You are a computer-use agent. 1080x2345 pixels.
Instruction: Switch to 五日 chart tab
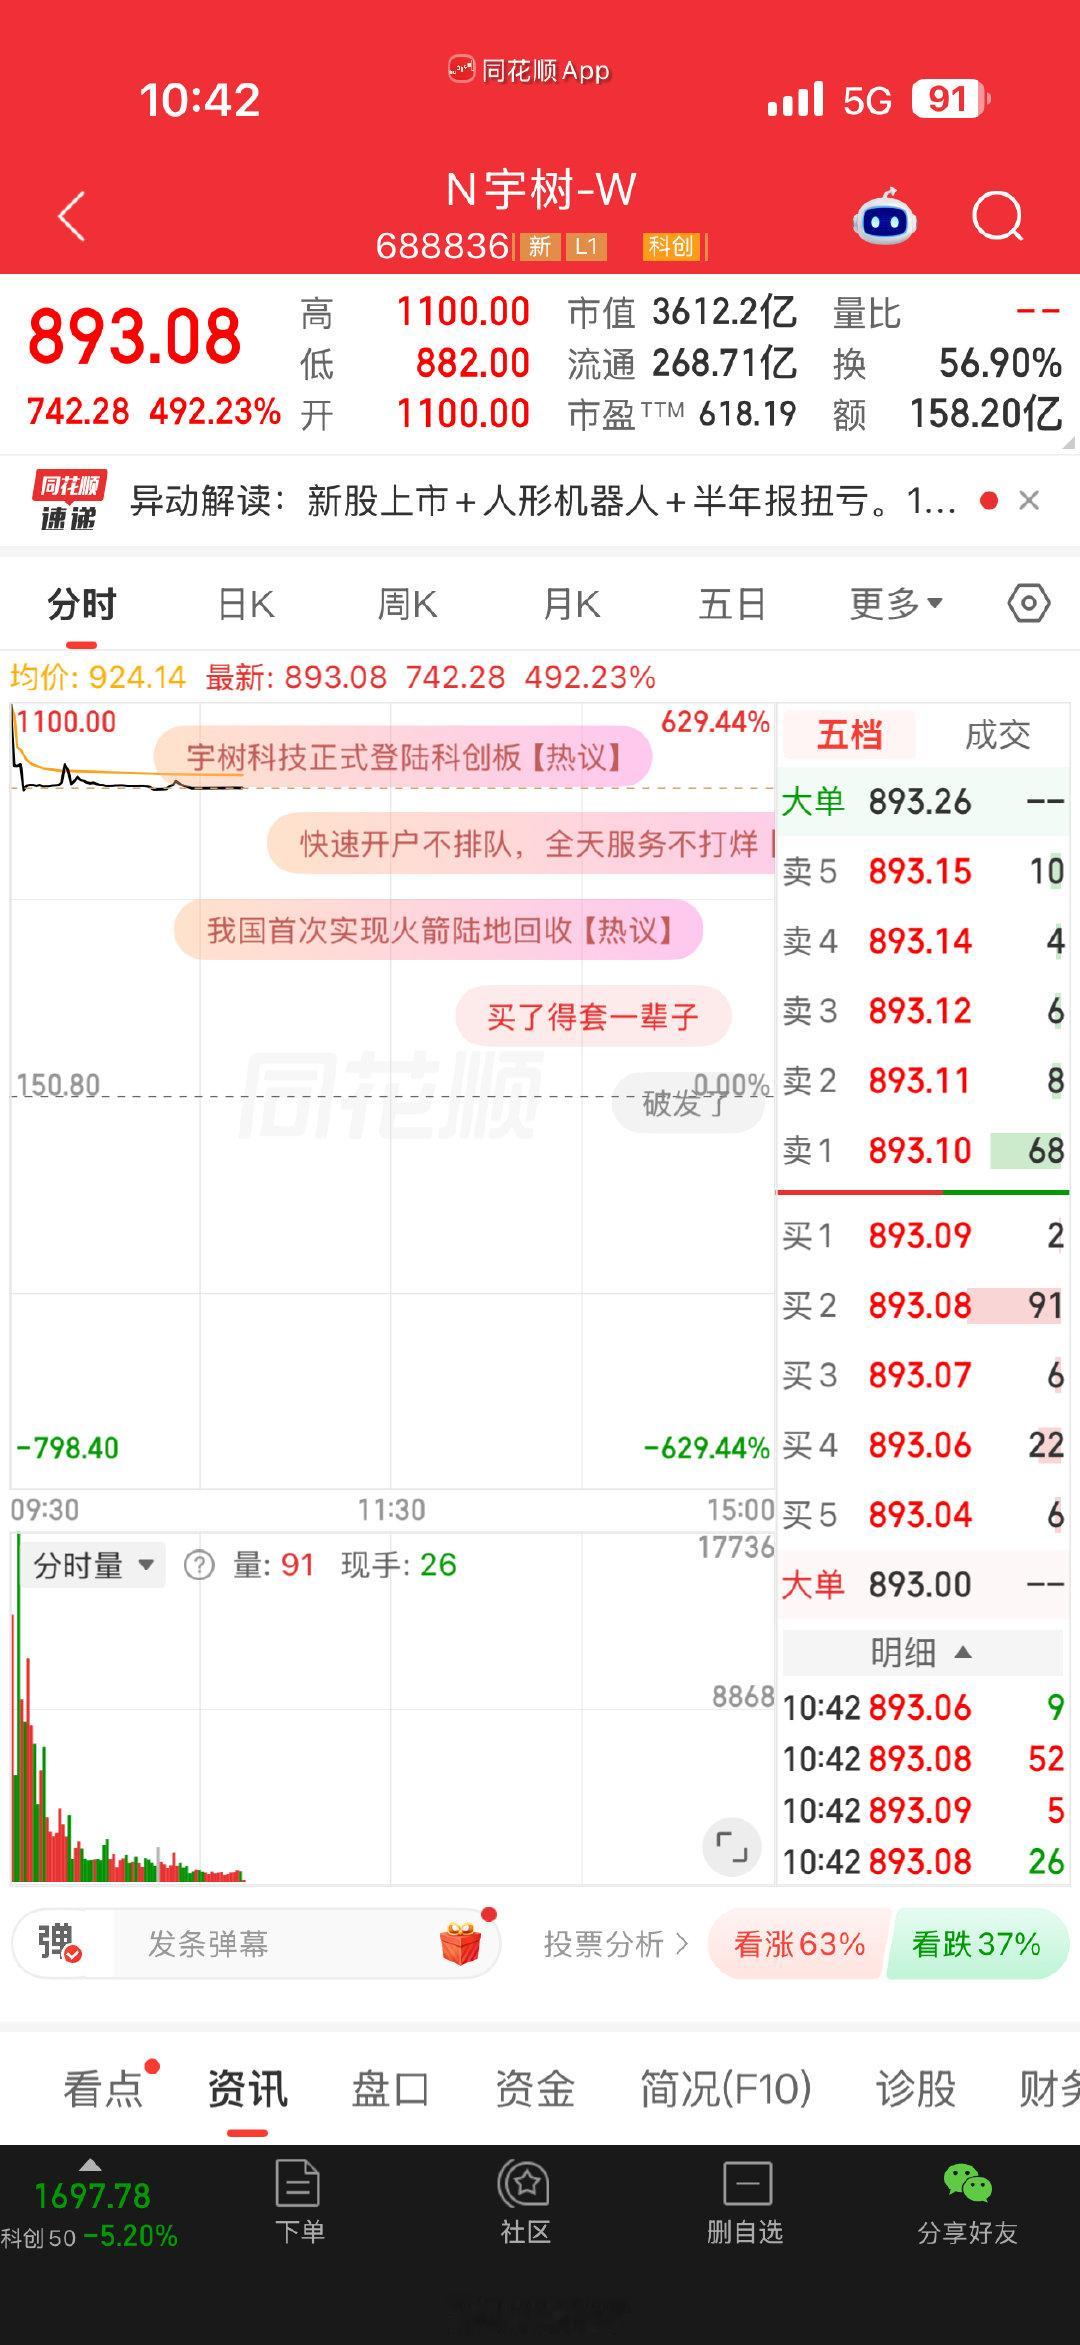pyautogui.click(x=732, y=604)
